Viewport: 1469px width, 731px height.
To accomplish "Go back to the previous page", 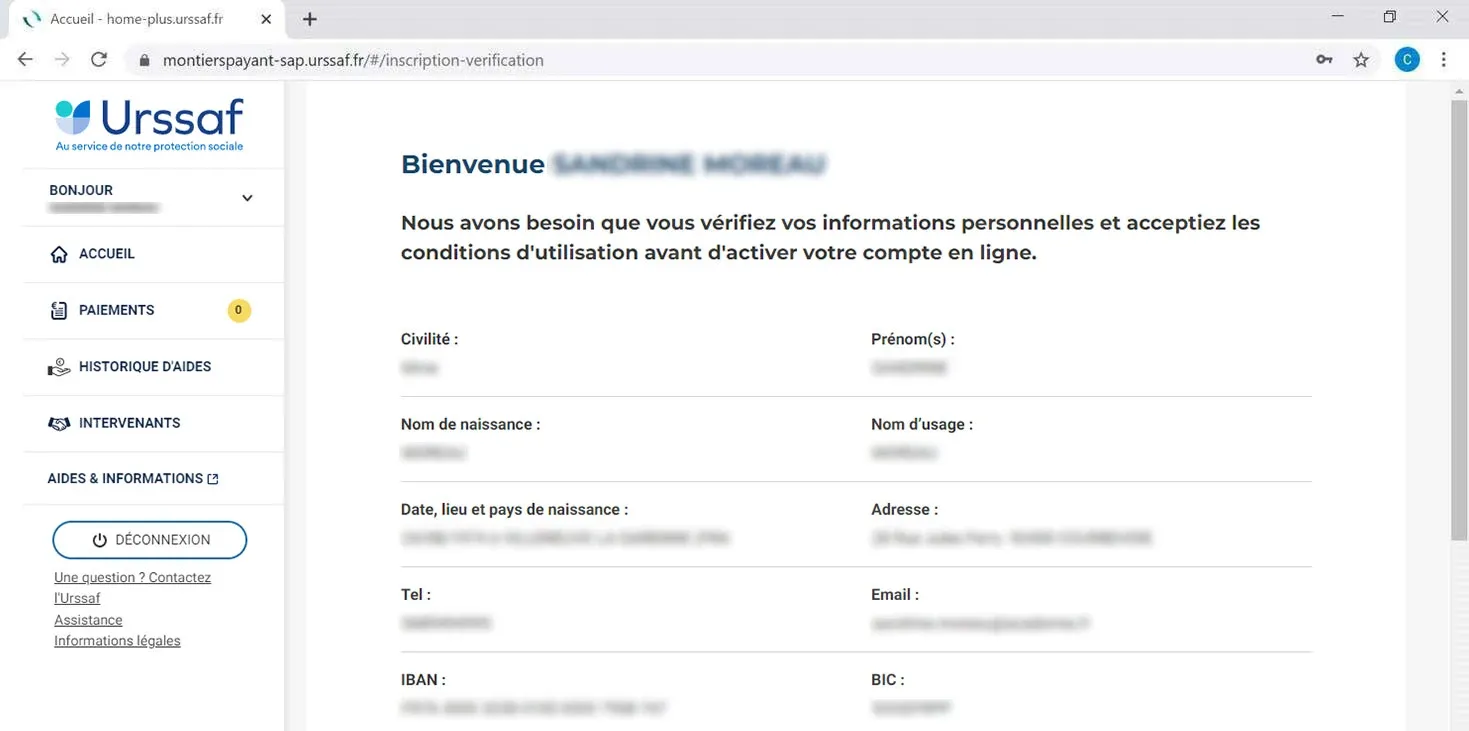I will click(26, 60).
